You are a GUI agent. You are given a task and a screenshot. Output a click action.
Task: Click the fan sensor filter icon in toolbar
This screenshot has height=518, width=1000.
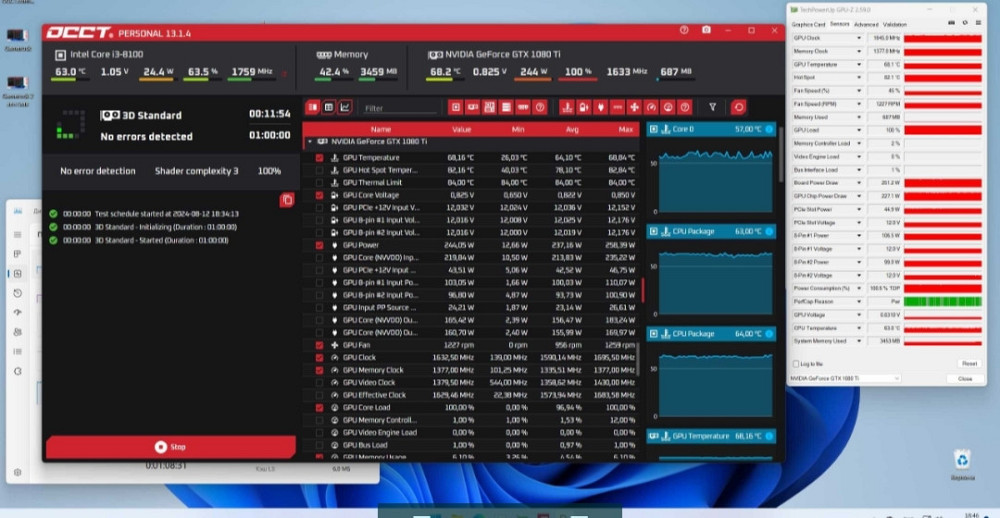[634, 107]
